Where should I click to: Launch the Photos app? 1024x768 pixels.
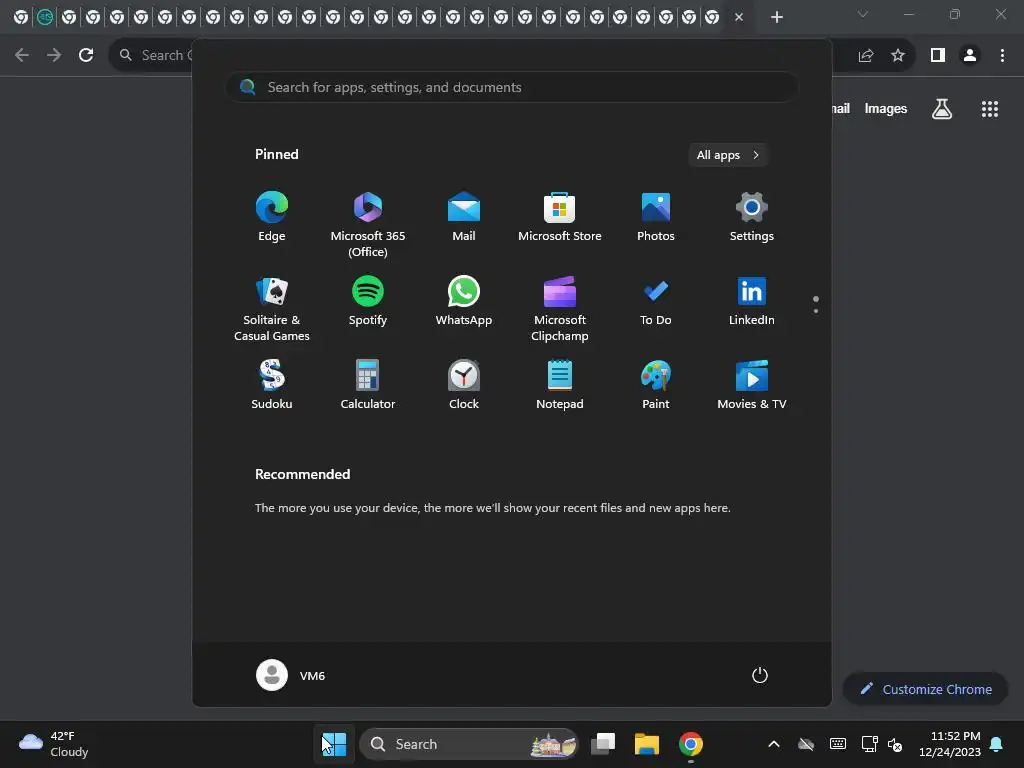click(x=656, y=217)
